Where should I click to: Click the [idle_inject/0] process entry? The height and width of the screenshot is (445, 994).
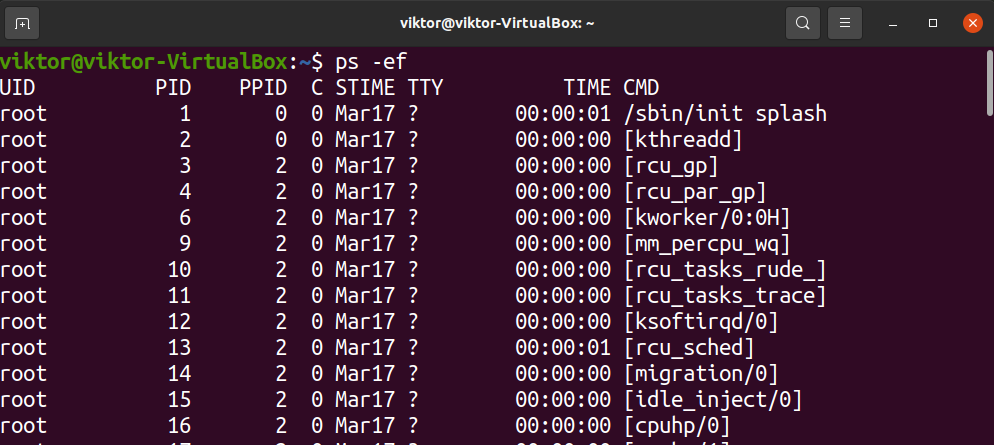pyautogui.click(x=713, y=400)
